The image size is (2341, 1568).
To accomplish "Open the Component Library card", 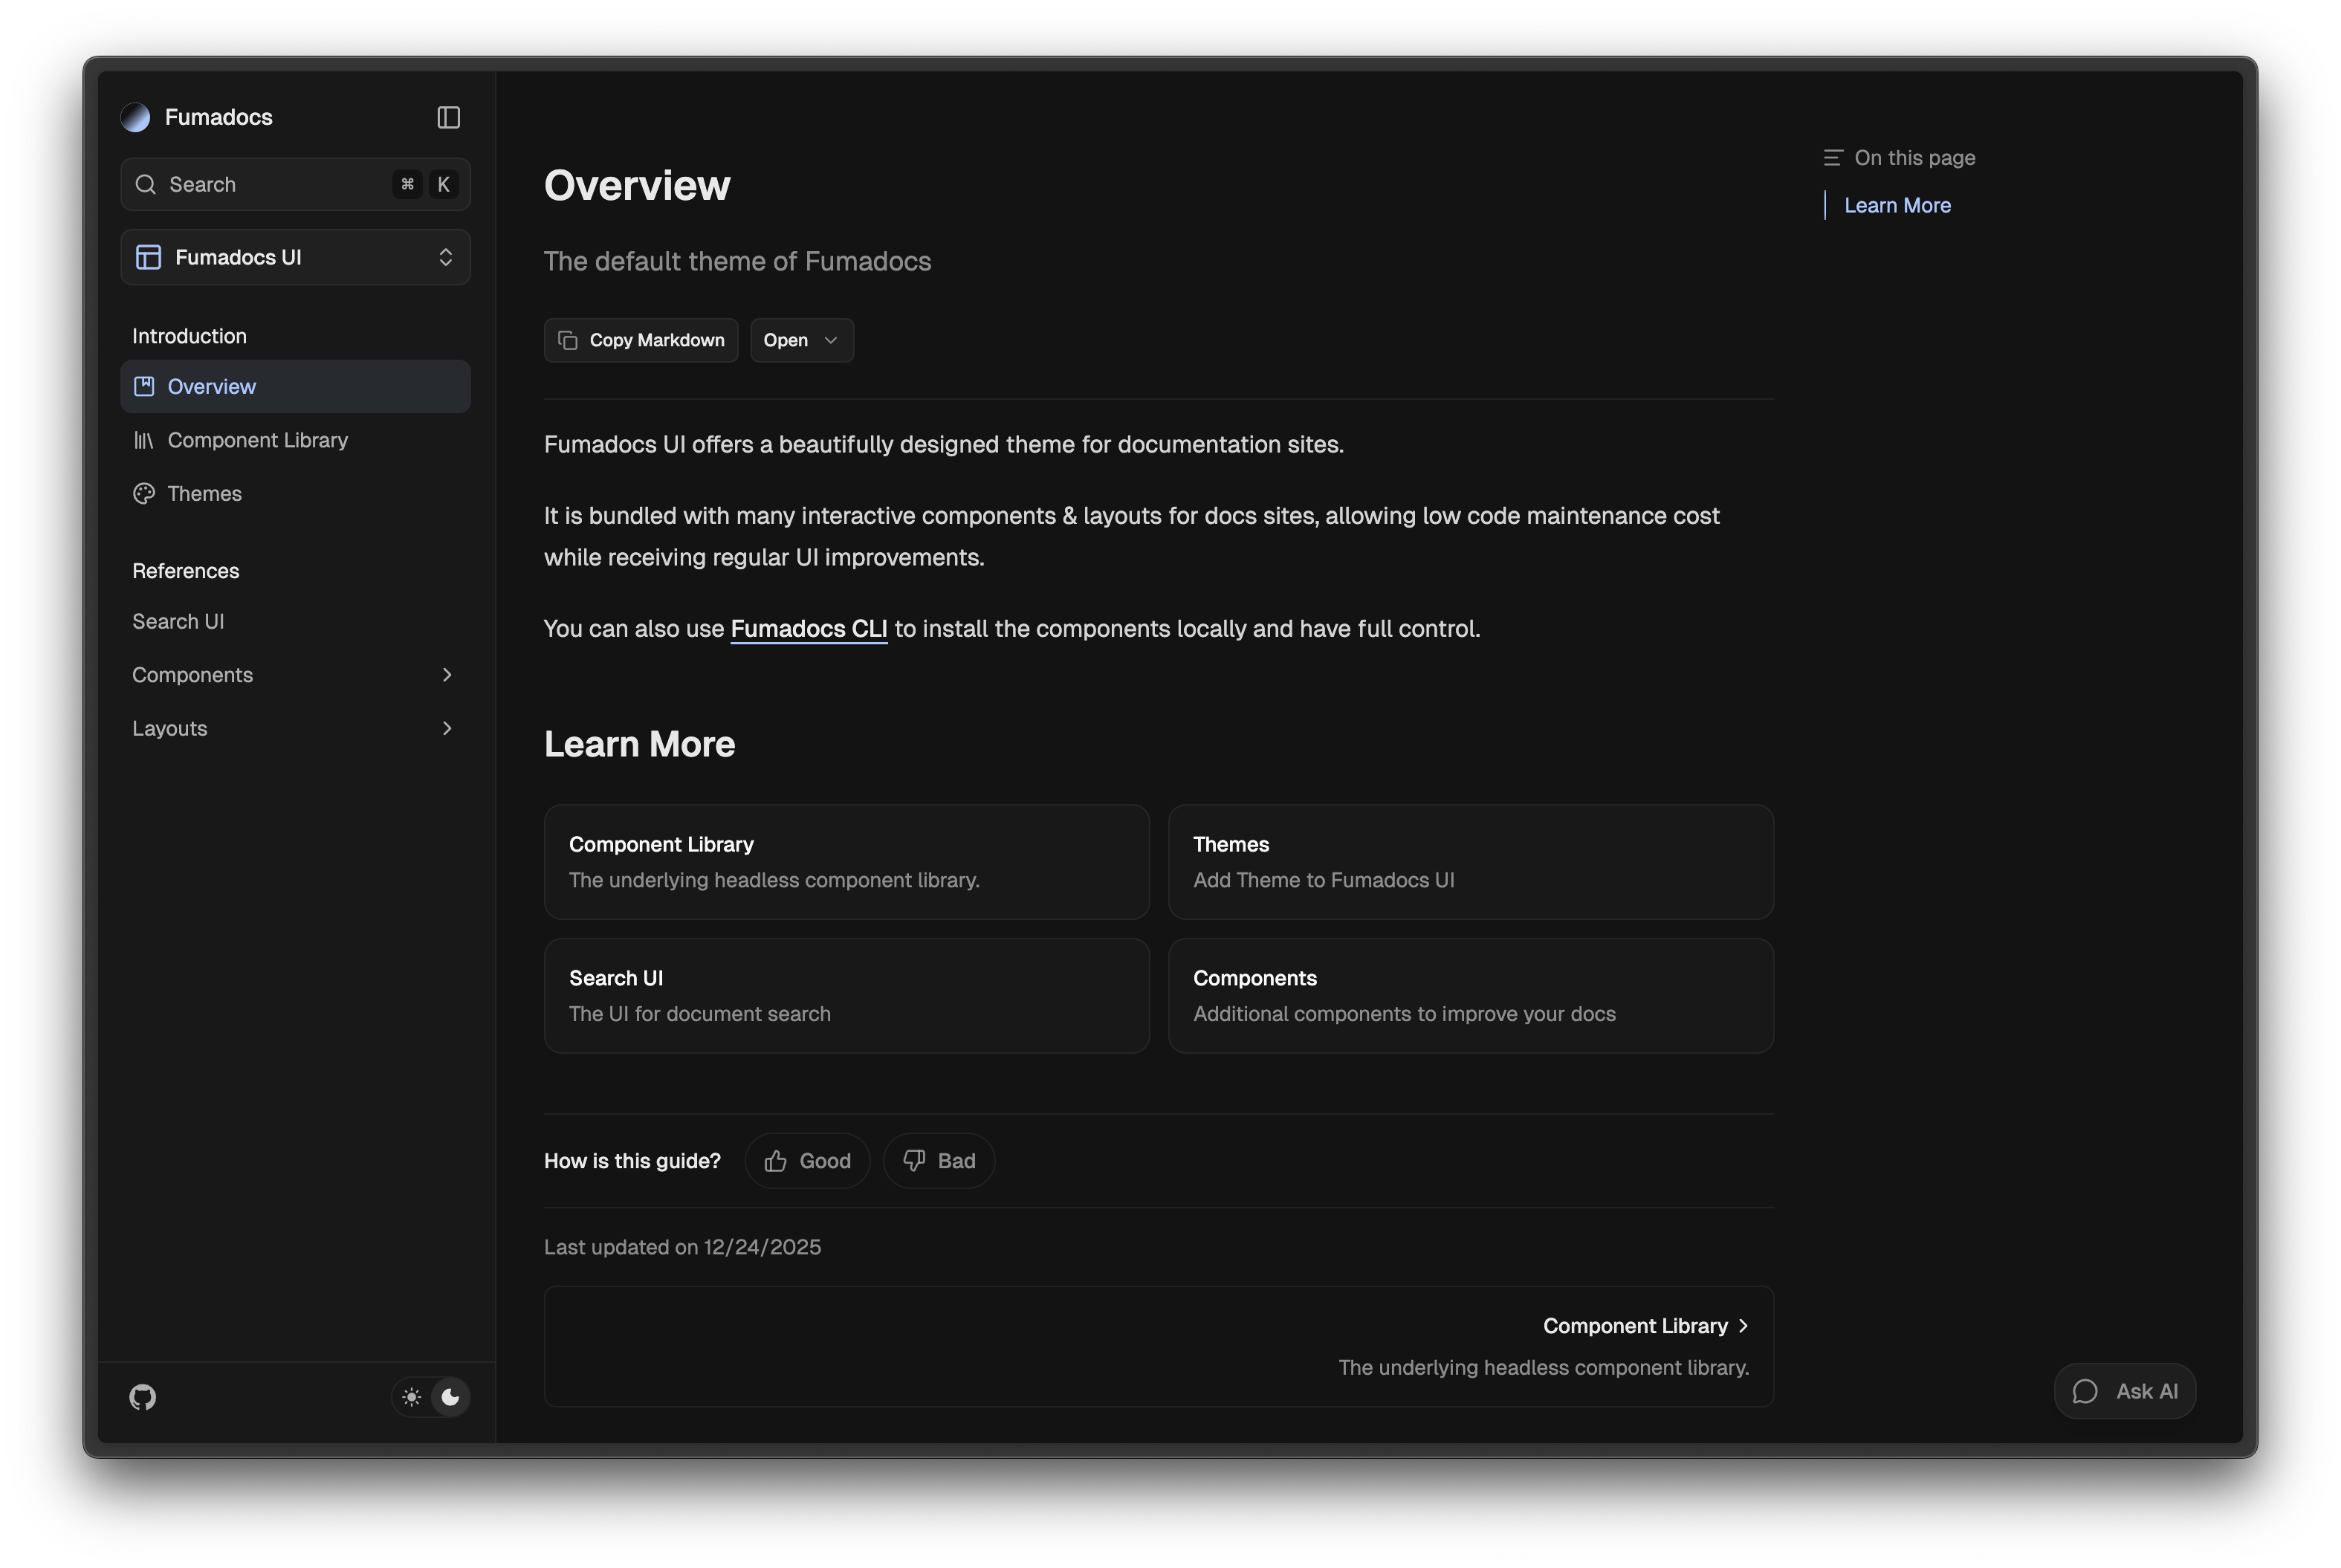I will (846, 861).
